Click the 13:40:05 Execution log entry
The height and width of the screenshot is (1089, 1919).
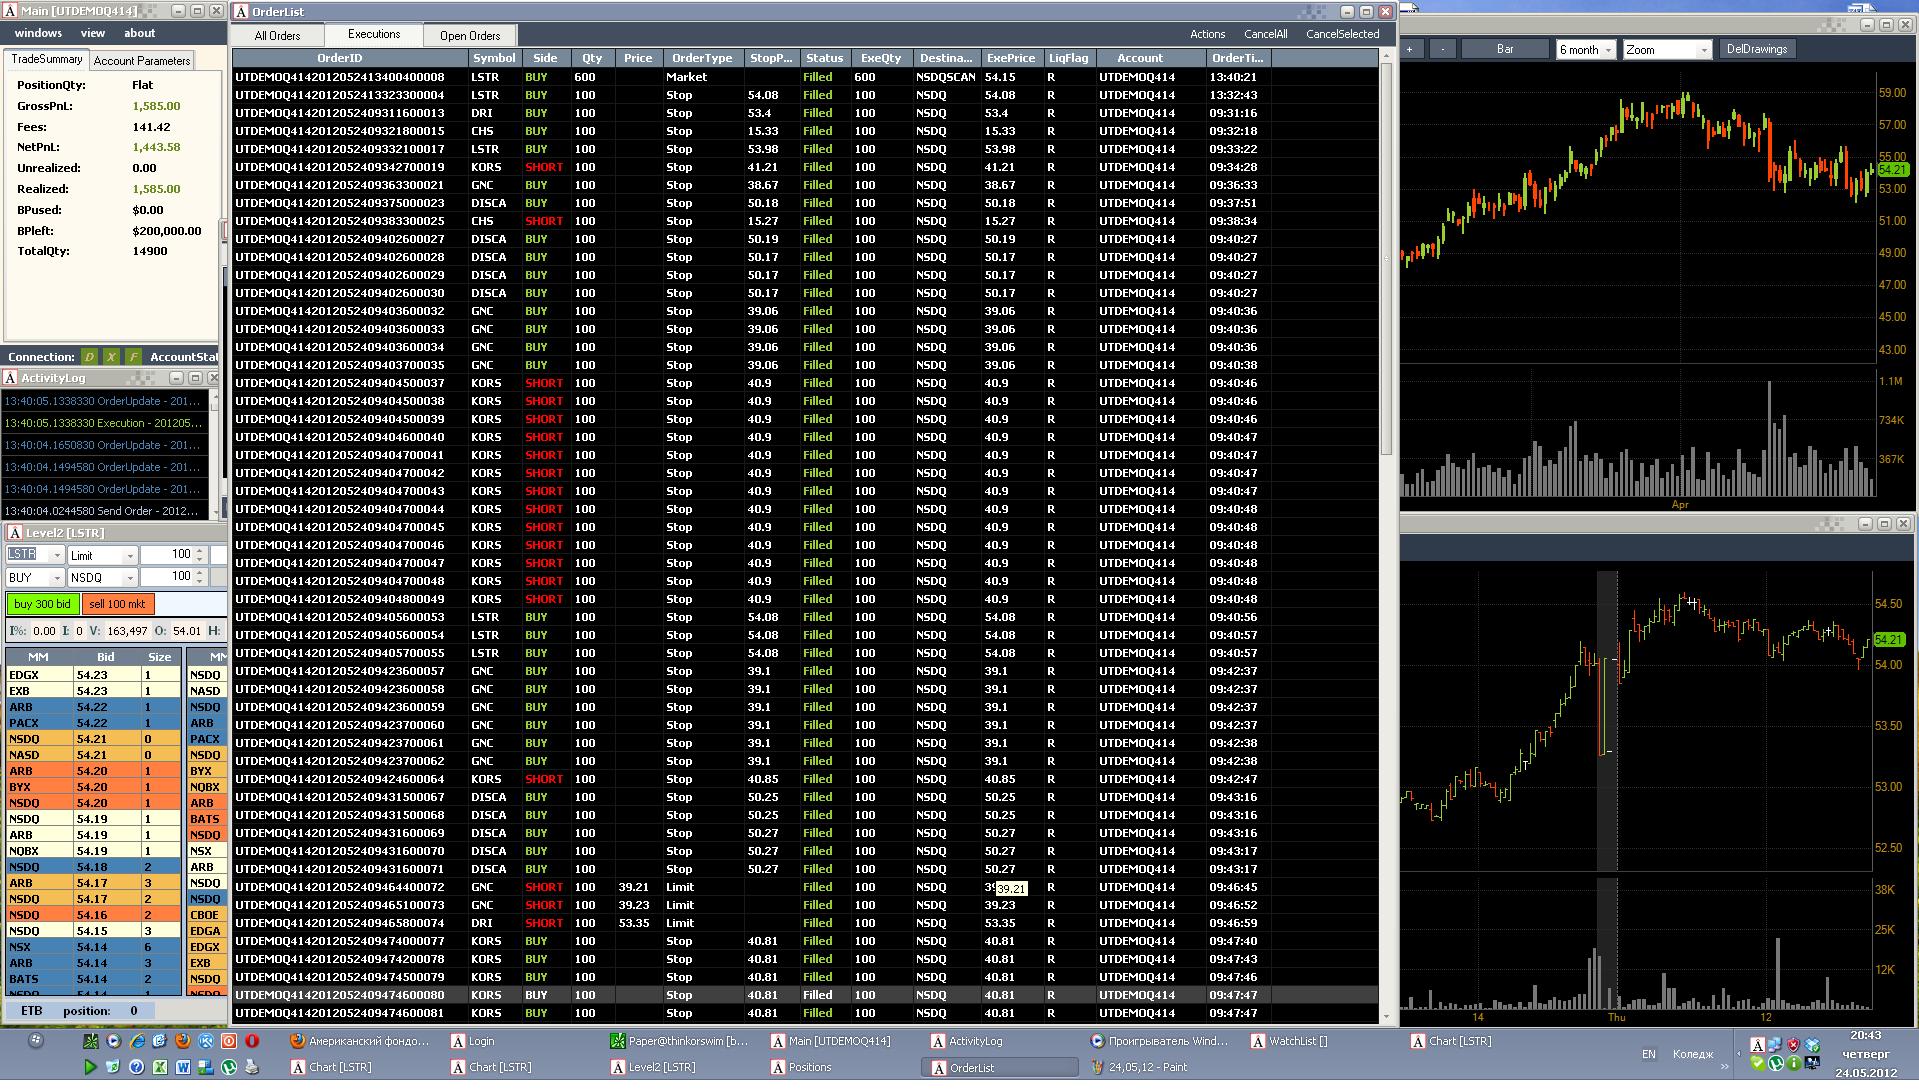tap(105, 423)
